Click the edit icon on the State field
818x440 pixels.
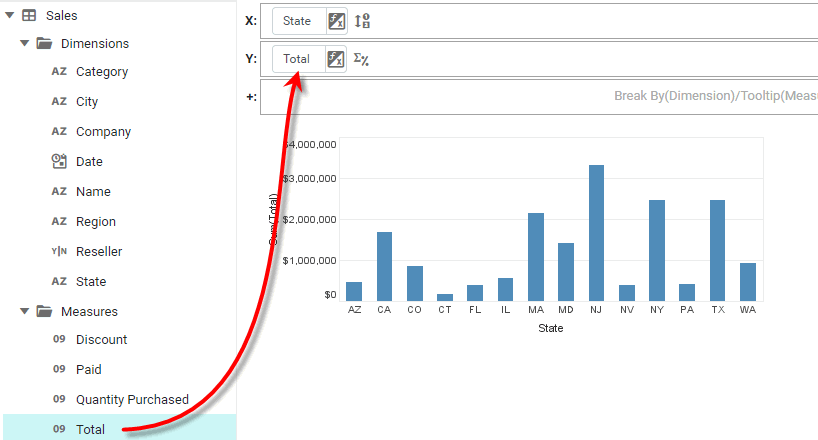point(337,21)
